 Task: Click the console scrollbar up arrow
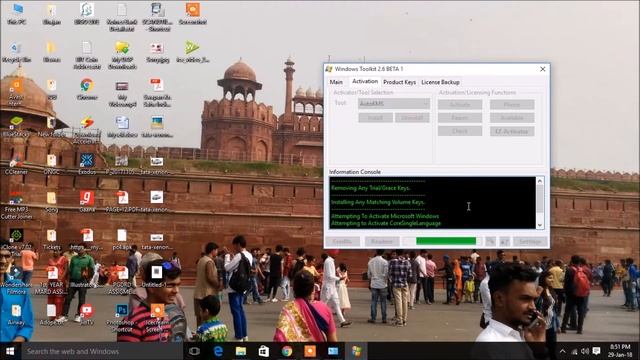click(x=540, y=181)
